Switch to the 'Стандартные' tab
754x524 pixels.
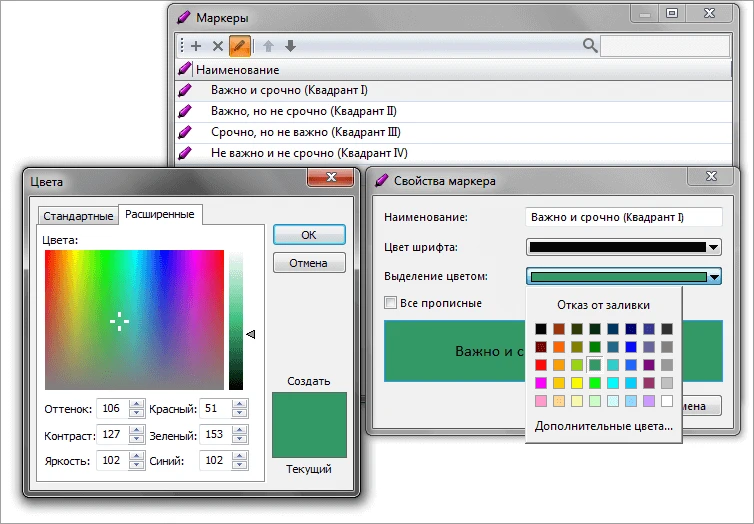coord(77,215)
